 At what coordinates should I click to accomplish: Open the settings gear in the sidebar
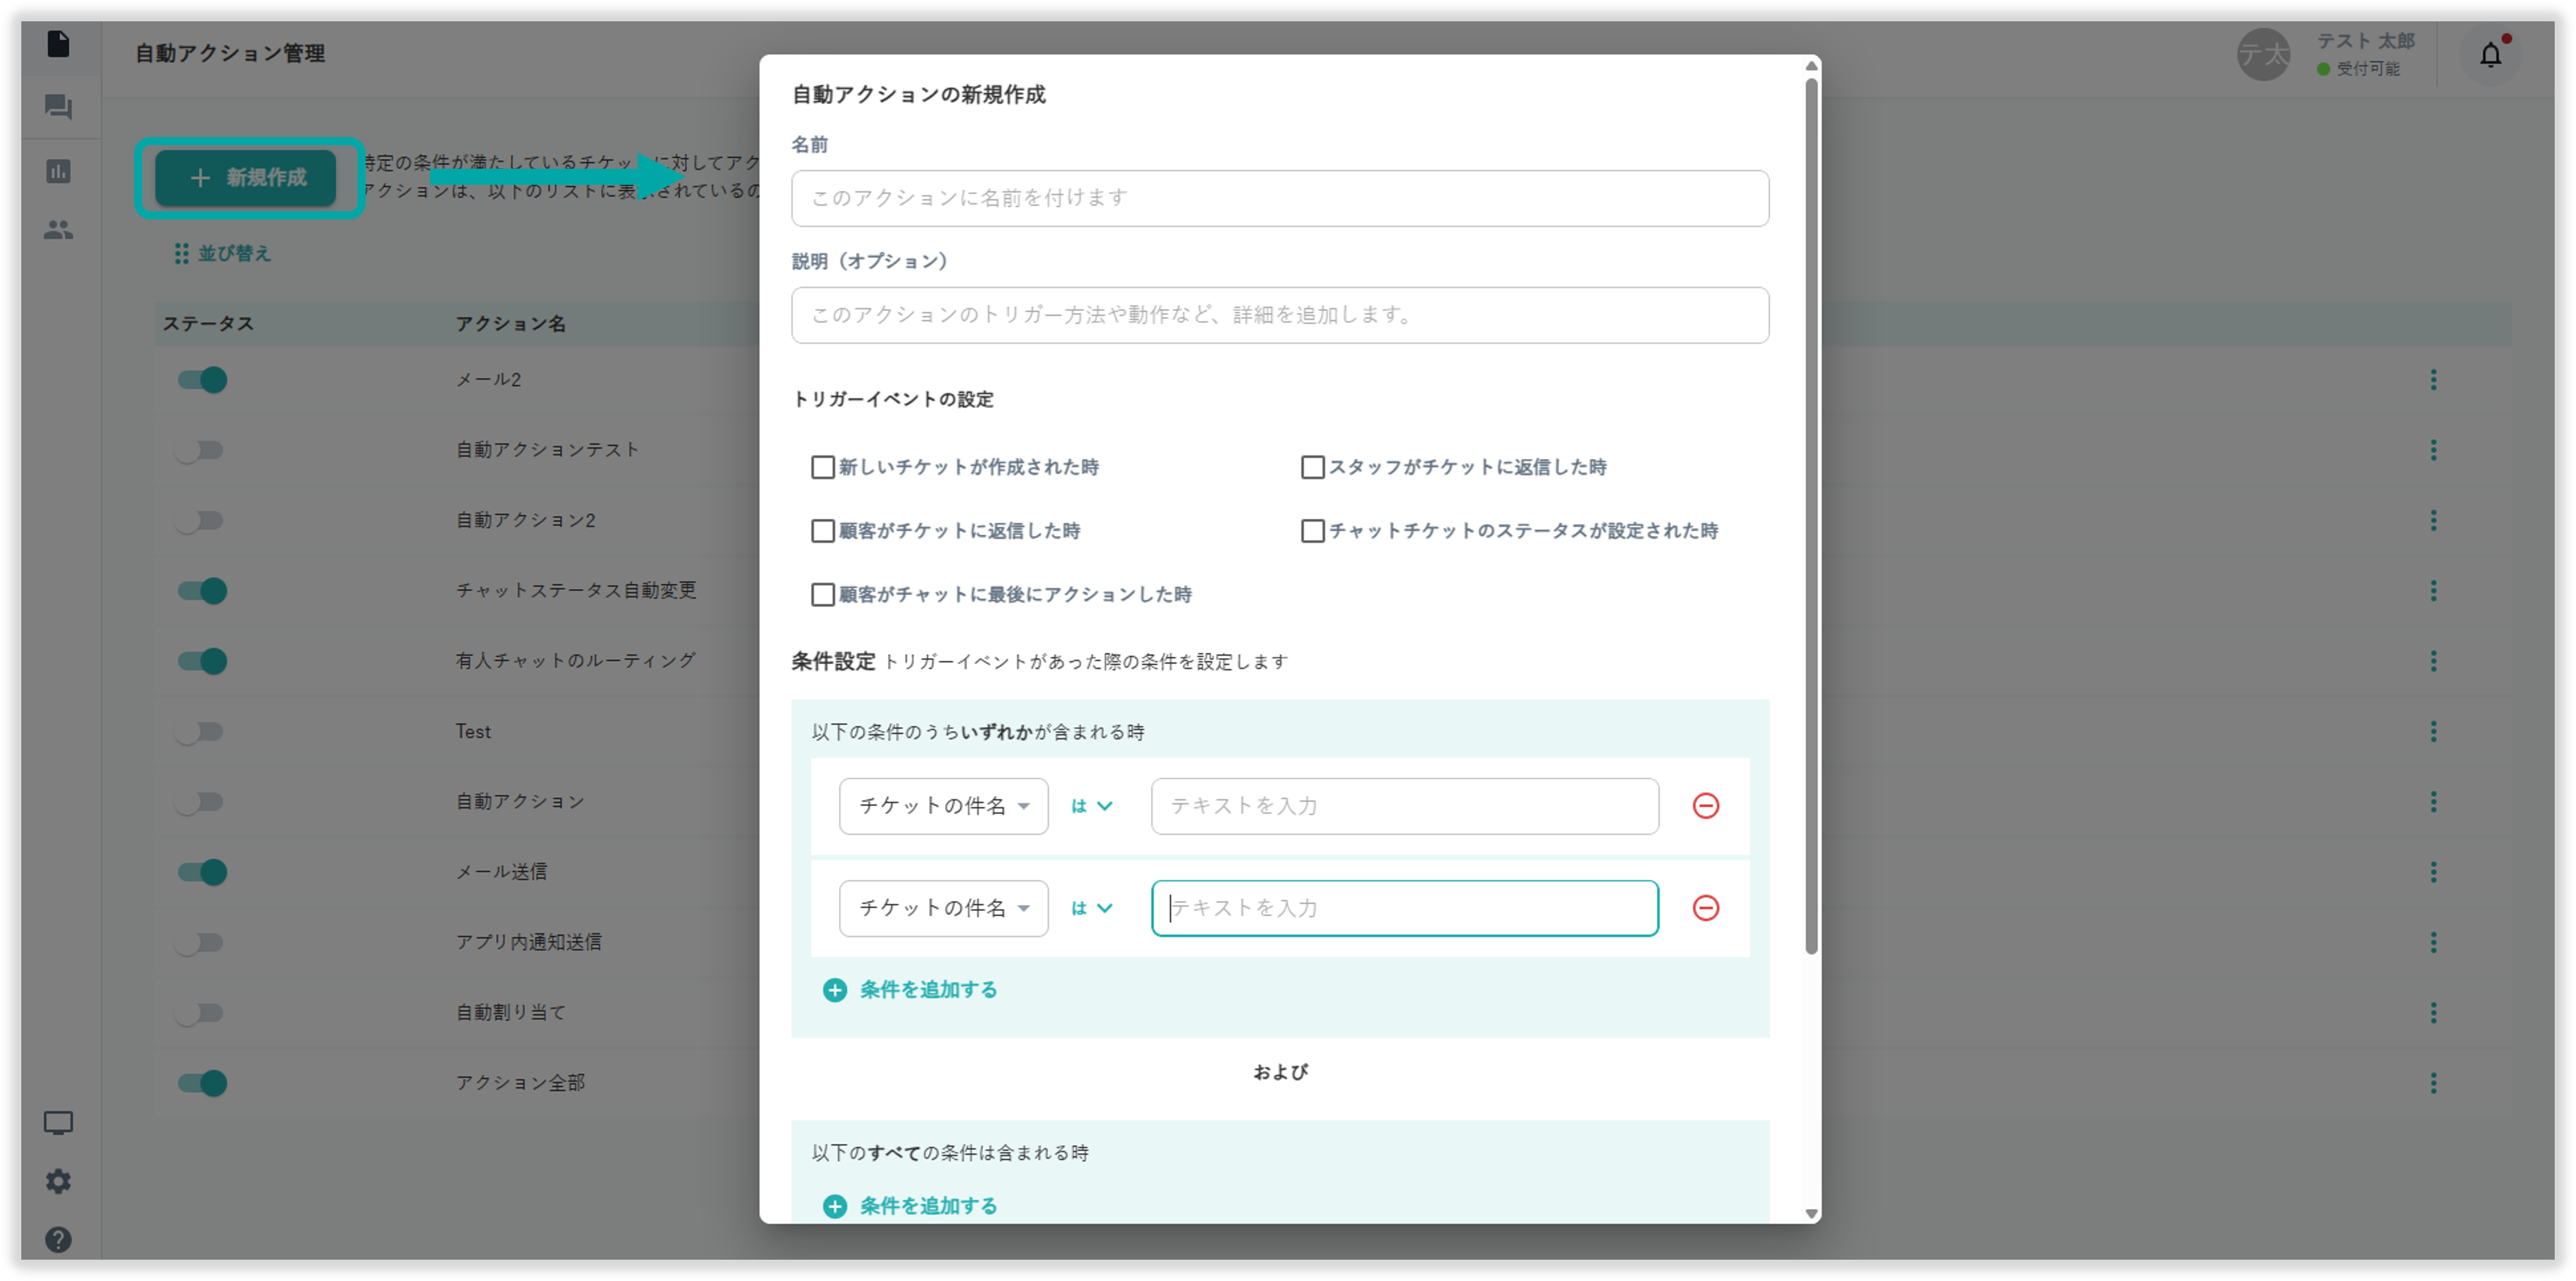(58, 1181)
